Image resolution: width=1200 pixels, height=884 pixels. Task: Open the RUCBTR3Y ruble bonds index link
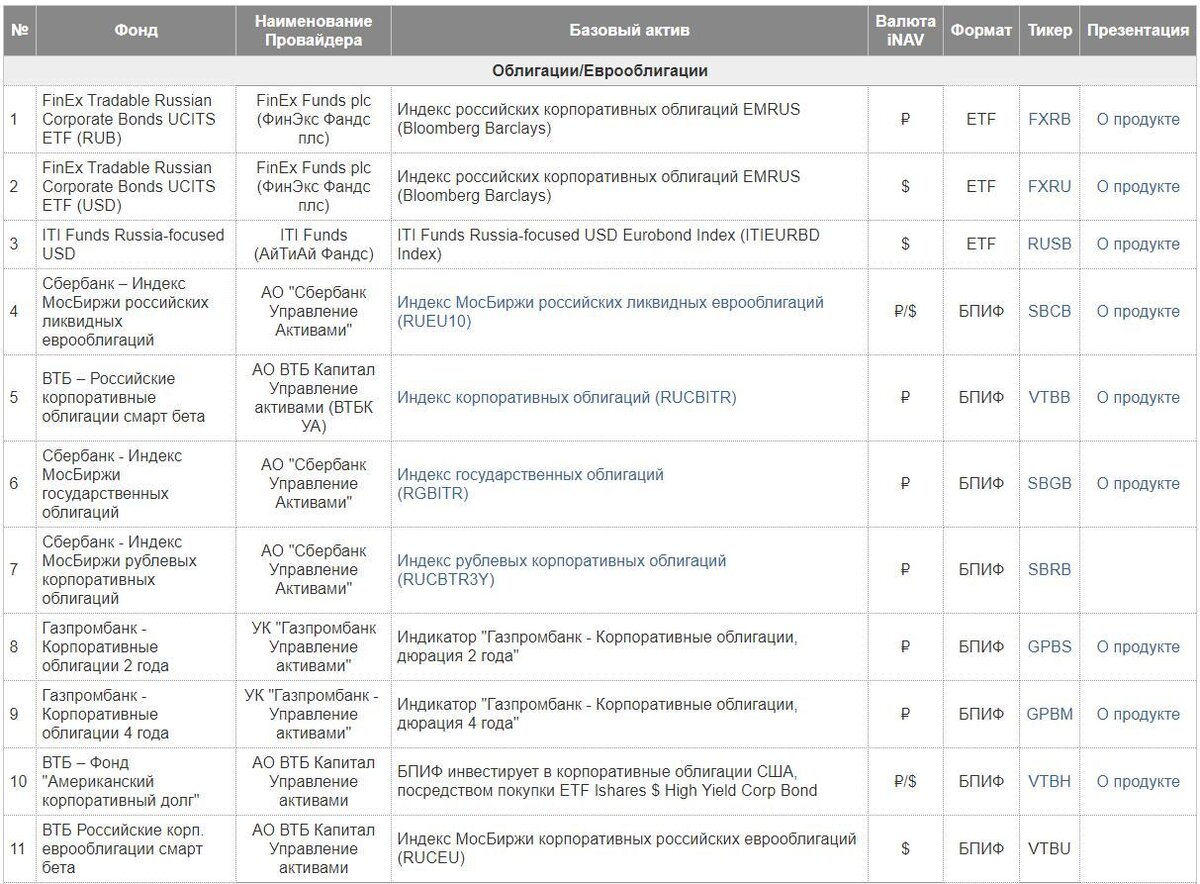(561, 570)
